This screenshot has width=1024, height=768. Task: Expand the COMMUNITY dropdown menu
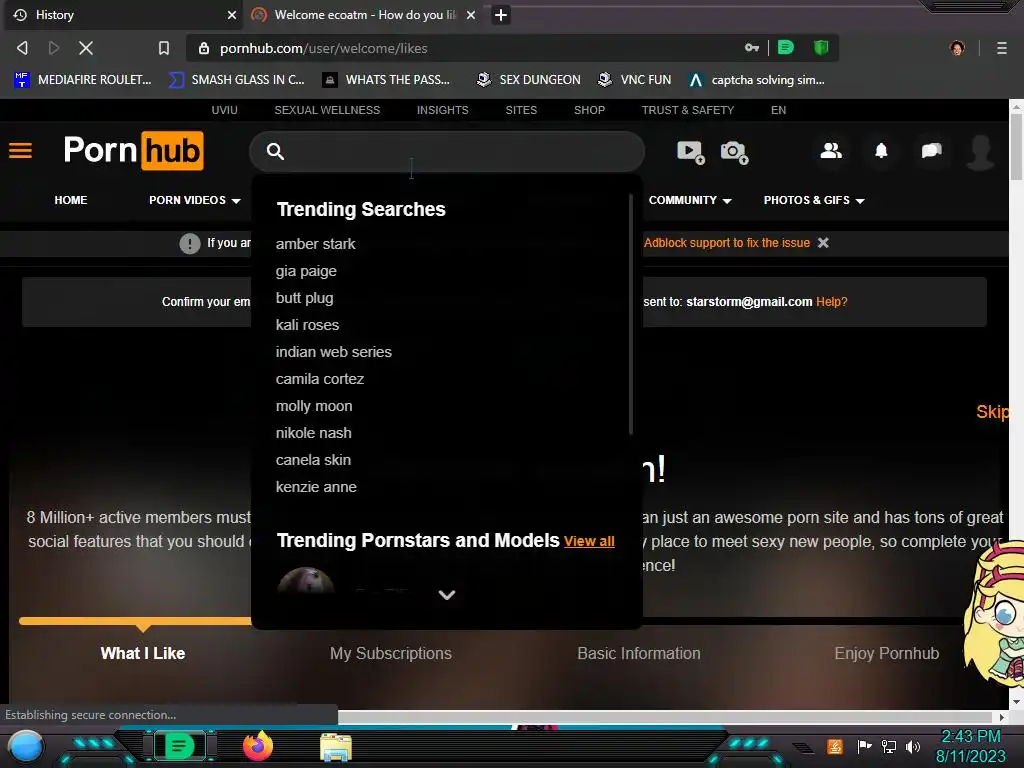690,200
